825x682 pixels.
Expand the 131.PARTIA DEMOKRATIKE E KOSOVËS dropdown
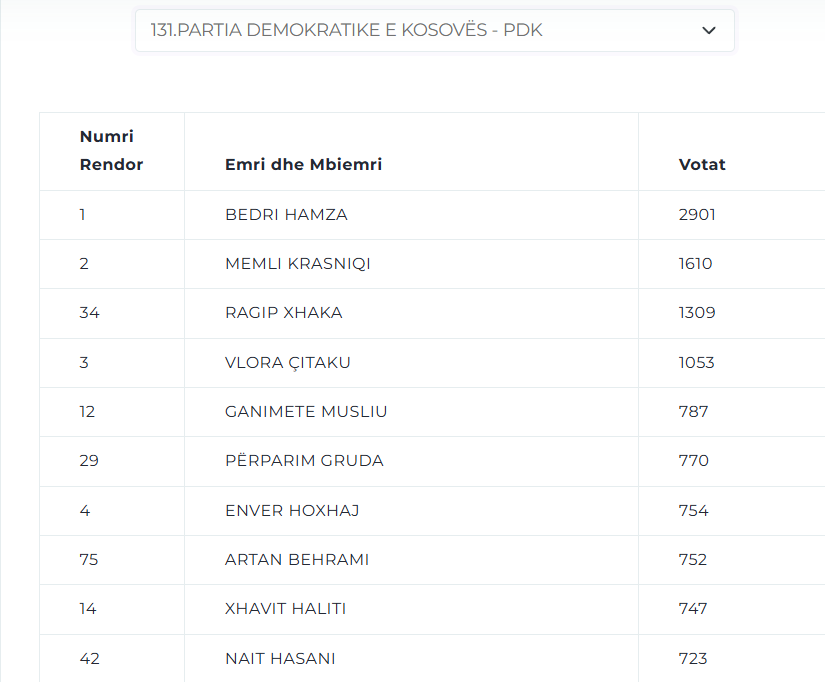coord(435,31)
